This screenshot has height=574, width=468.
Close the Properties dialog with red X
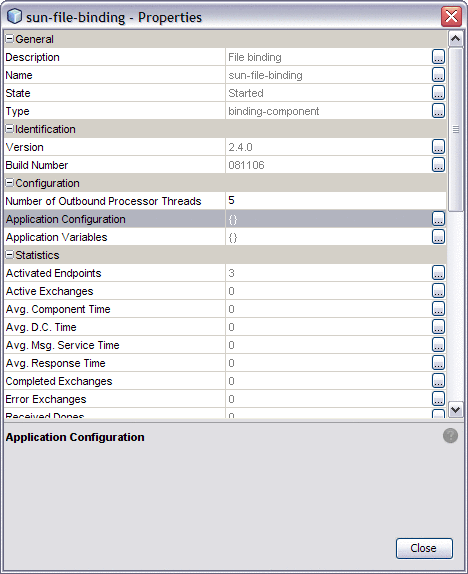pos(451,16)
